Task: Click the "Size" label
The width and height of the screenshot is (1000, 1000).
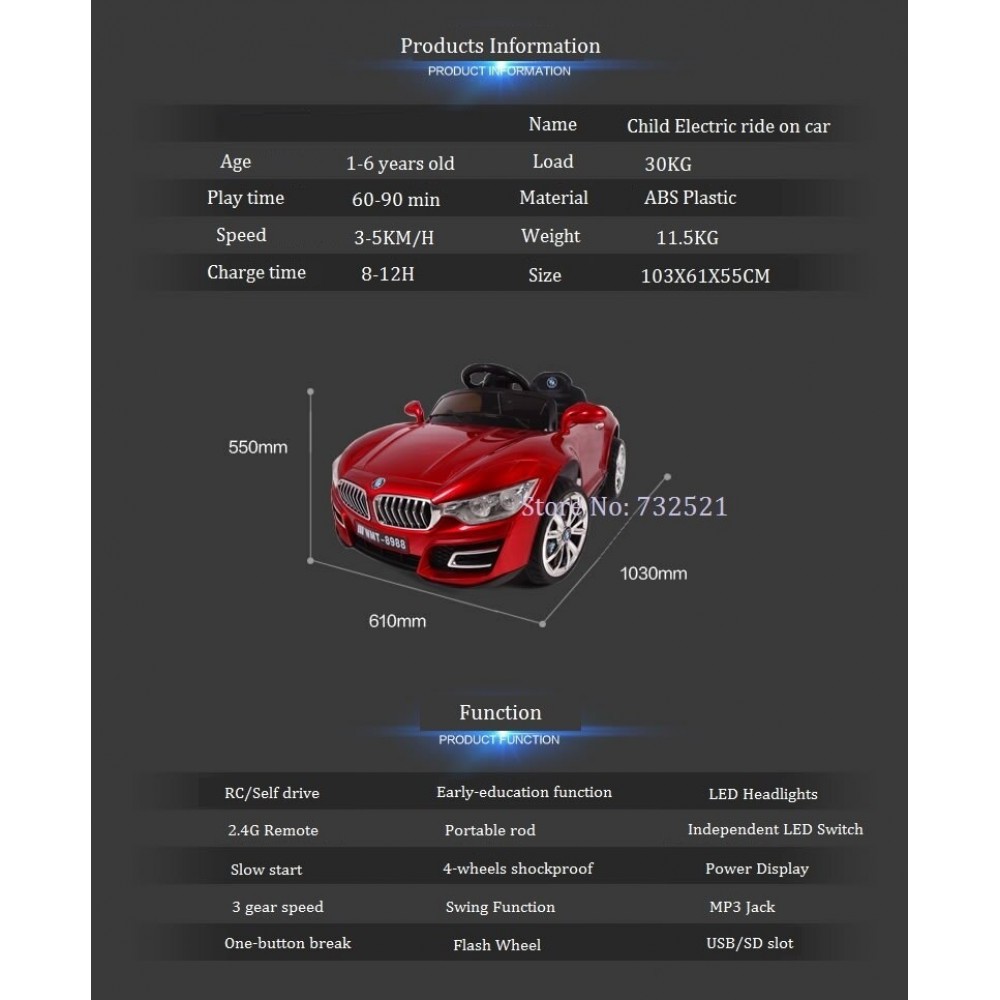Action: [545, 276]
